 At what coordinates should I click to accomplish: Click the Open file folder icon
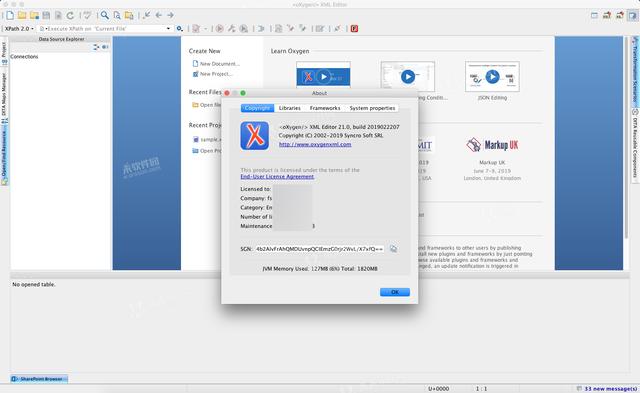[22, 16]
